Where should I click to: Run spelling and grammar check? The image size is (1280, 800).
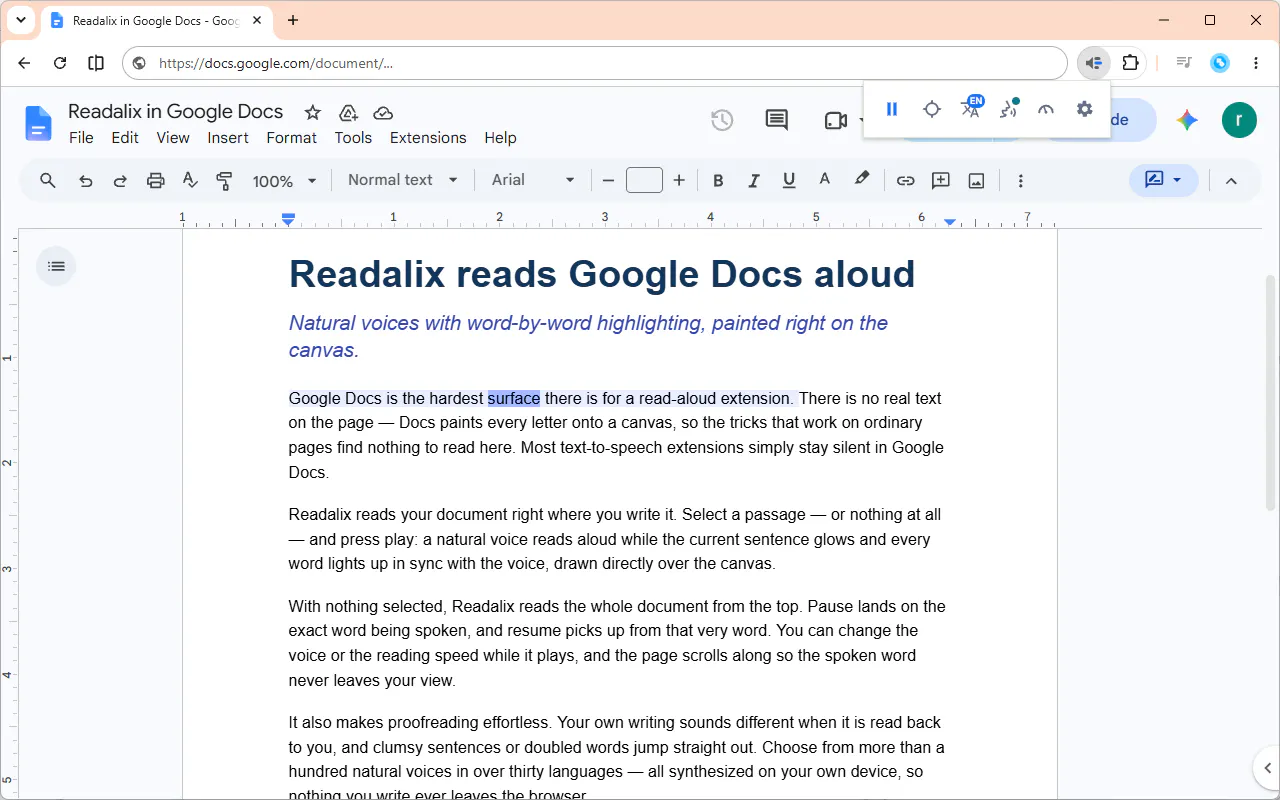pyautogui.click(x=190, y=180)
